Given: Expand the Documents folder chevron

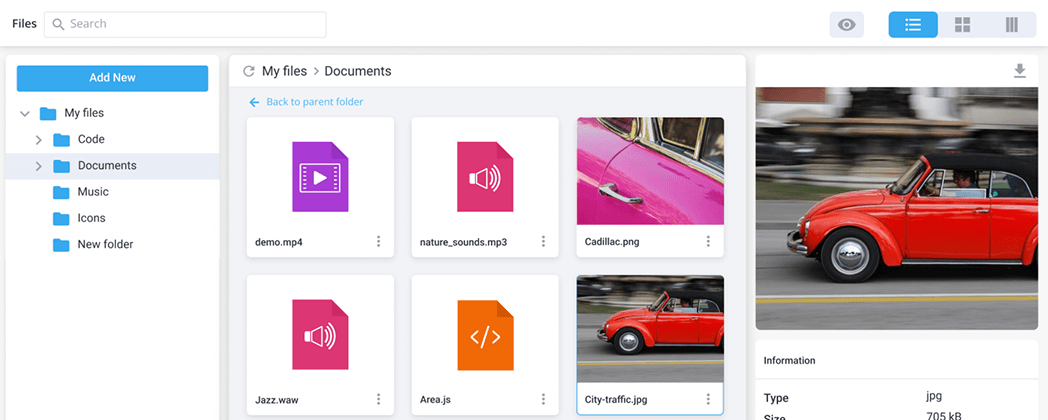Looking at the screenshot, I should point(38,166).
